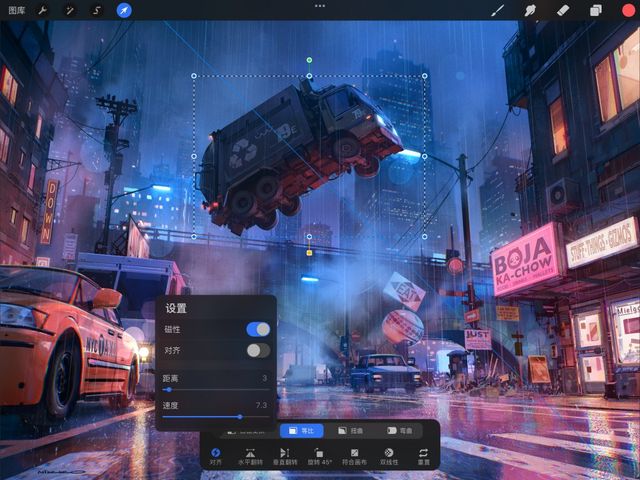Click the right-middle edge transform handle

425,156
